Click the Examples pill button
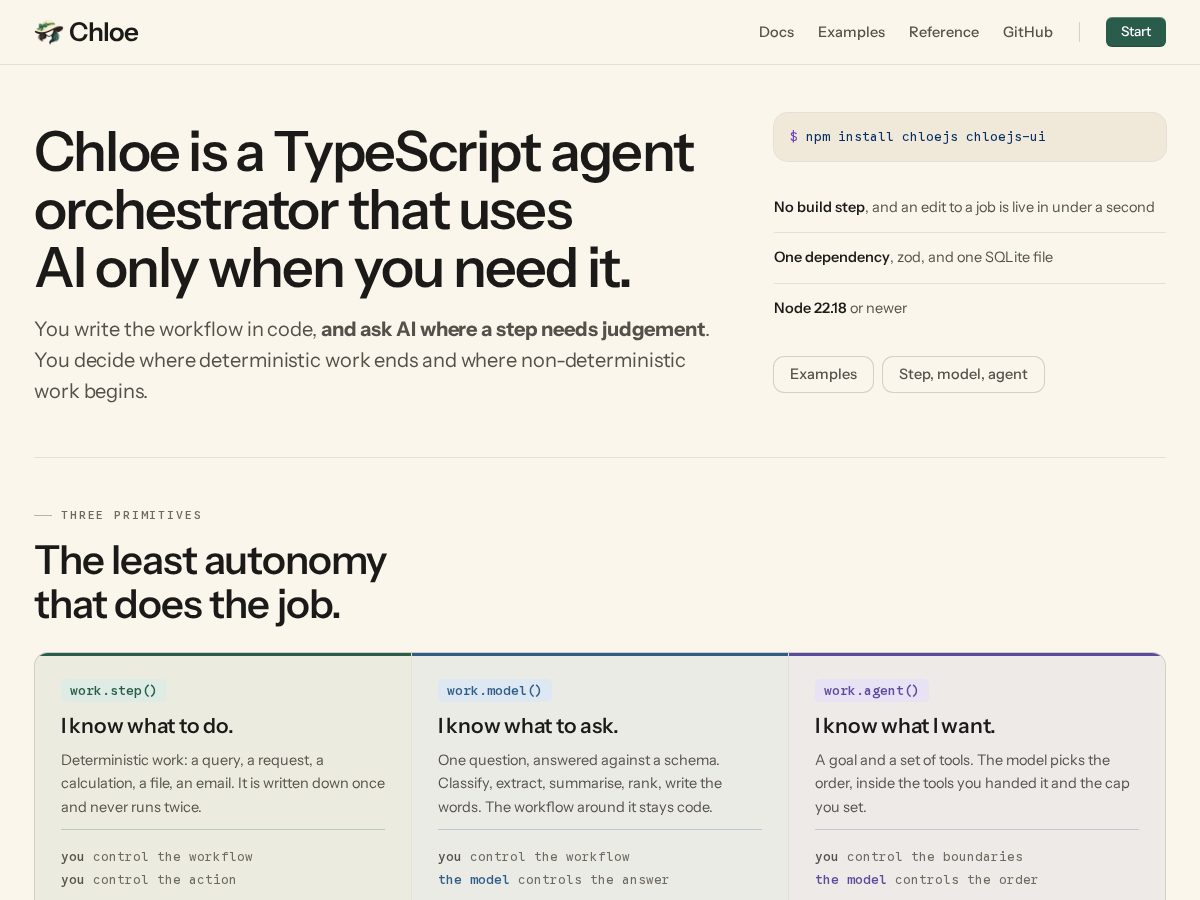This screenshot has height=900, width=1200. pyautogui.click(x=823, y=374)
